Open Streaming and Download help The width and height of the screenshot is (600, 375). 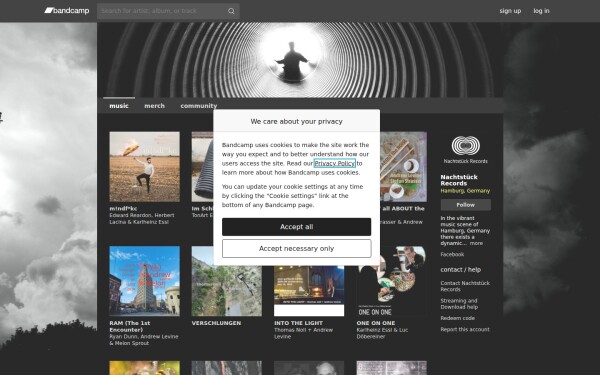(459, 304)
